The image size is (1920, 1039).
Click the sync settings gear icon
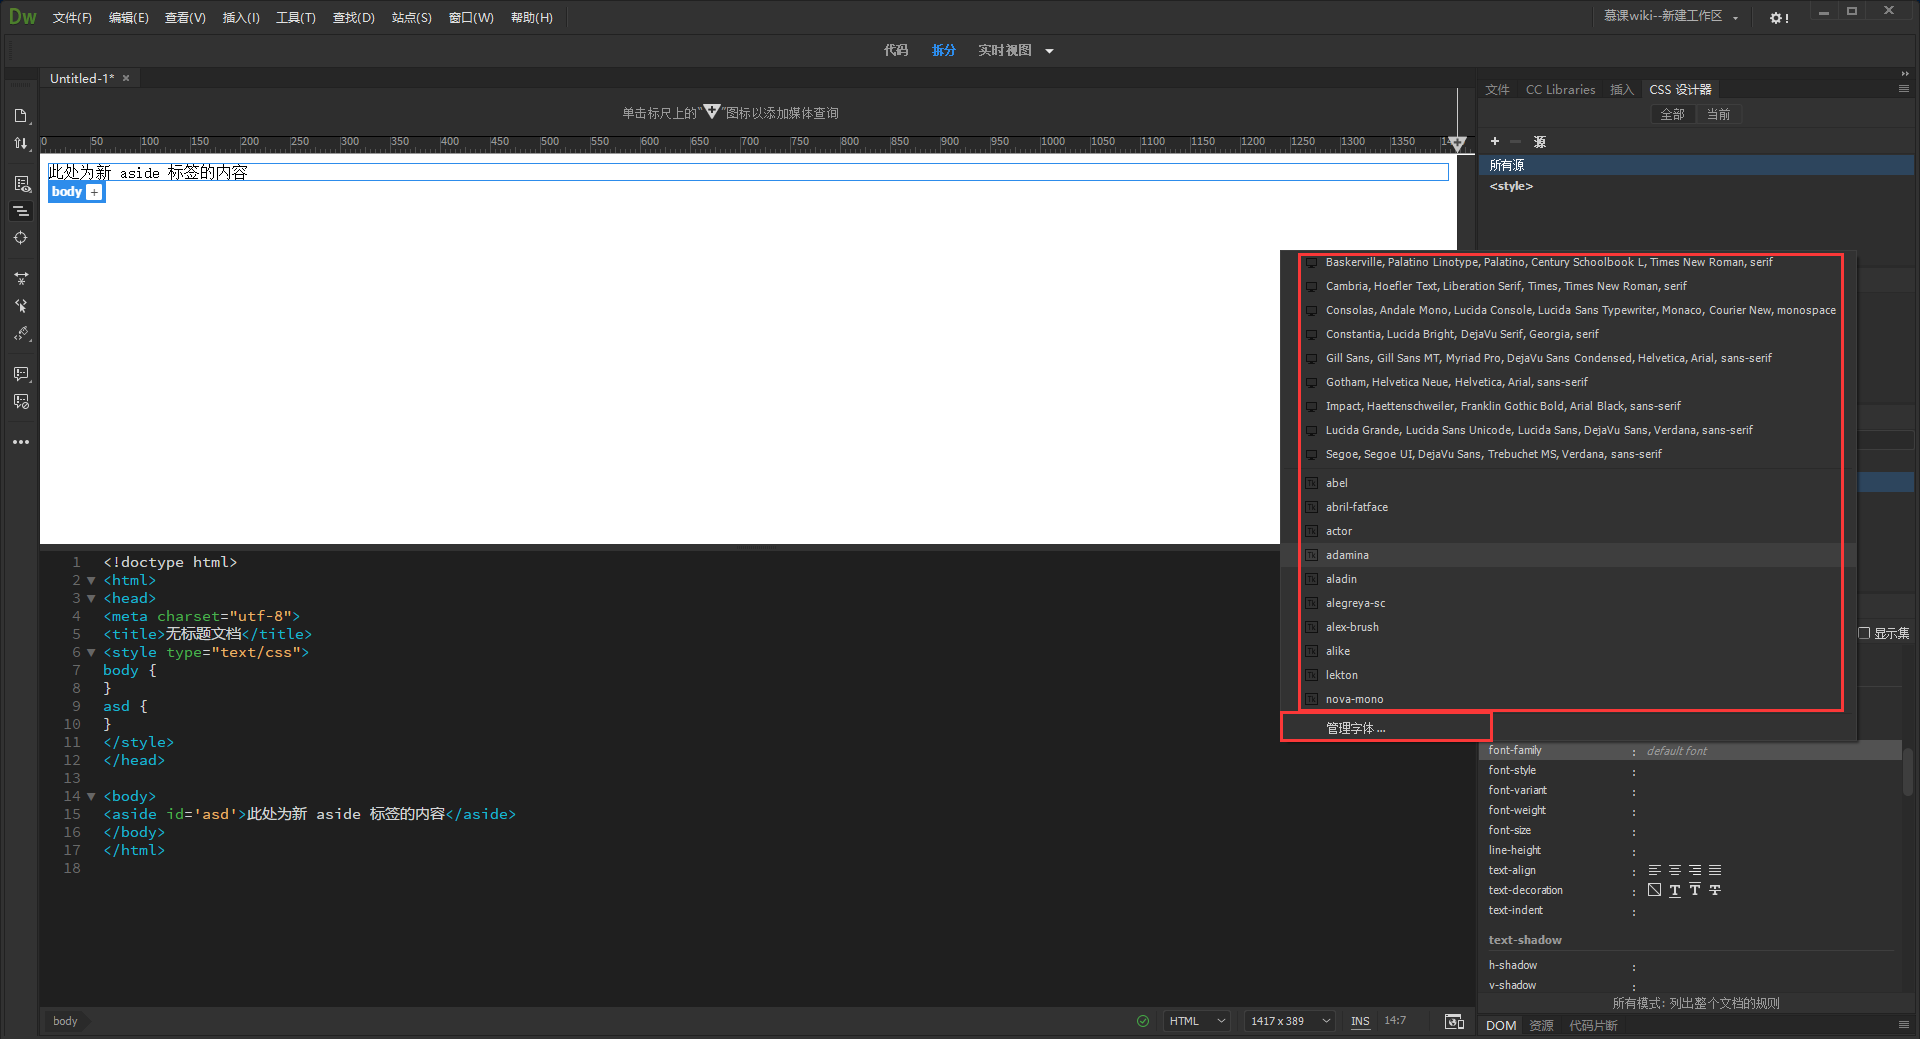coord(1779,18)
